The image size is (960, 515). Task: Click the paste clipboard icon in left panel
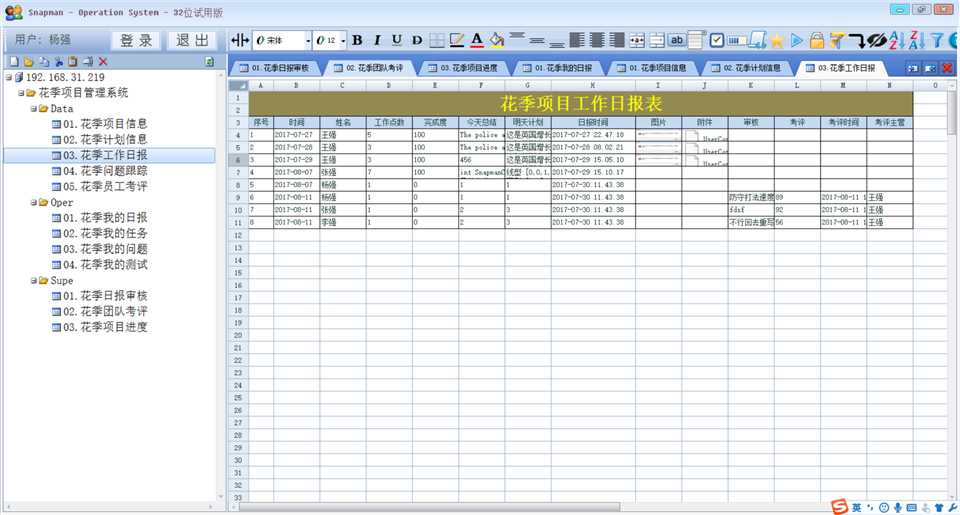tap(73, 62)
